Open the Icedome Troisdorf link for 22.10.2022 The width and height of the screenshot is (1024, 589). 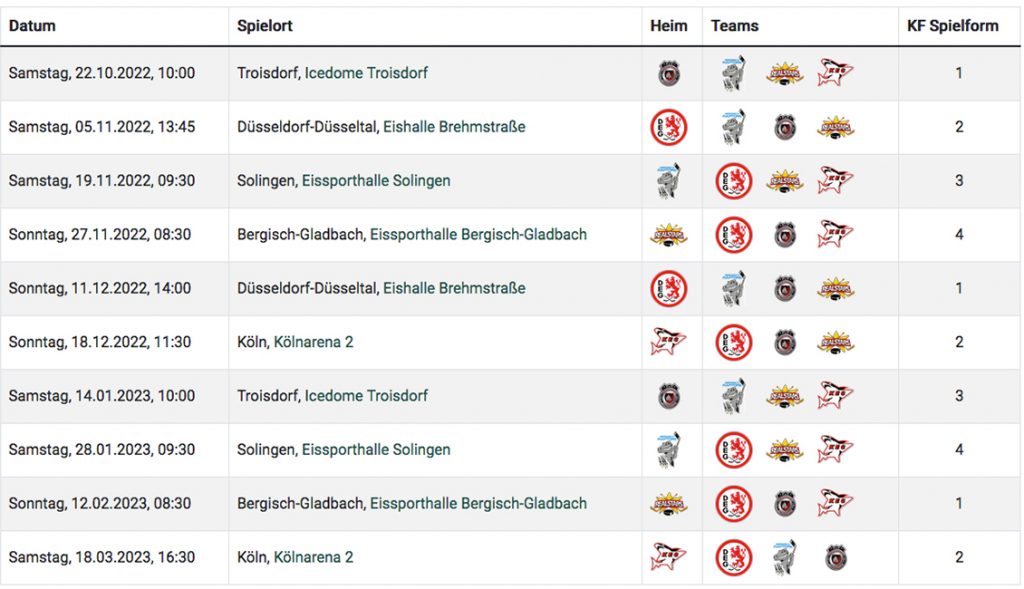pos(366,73)
